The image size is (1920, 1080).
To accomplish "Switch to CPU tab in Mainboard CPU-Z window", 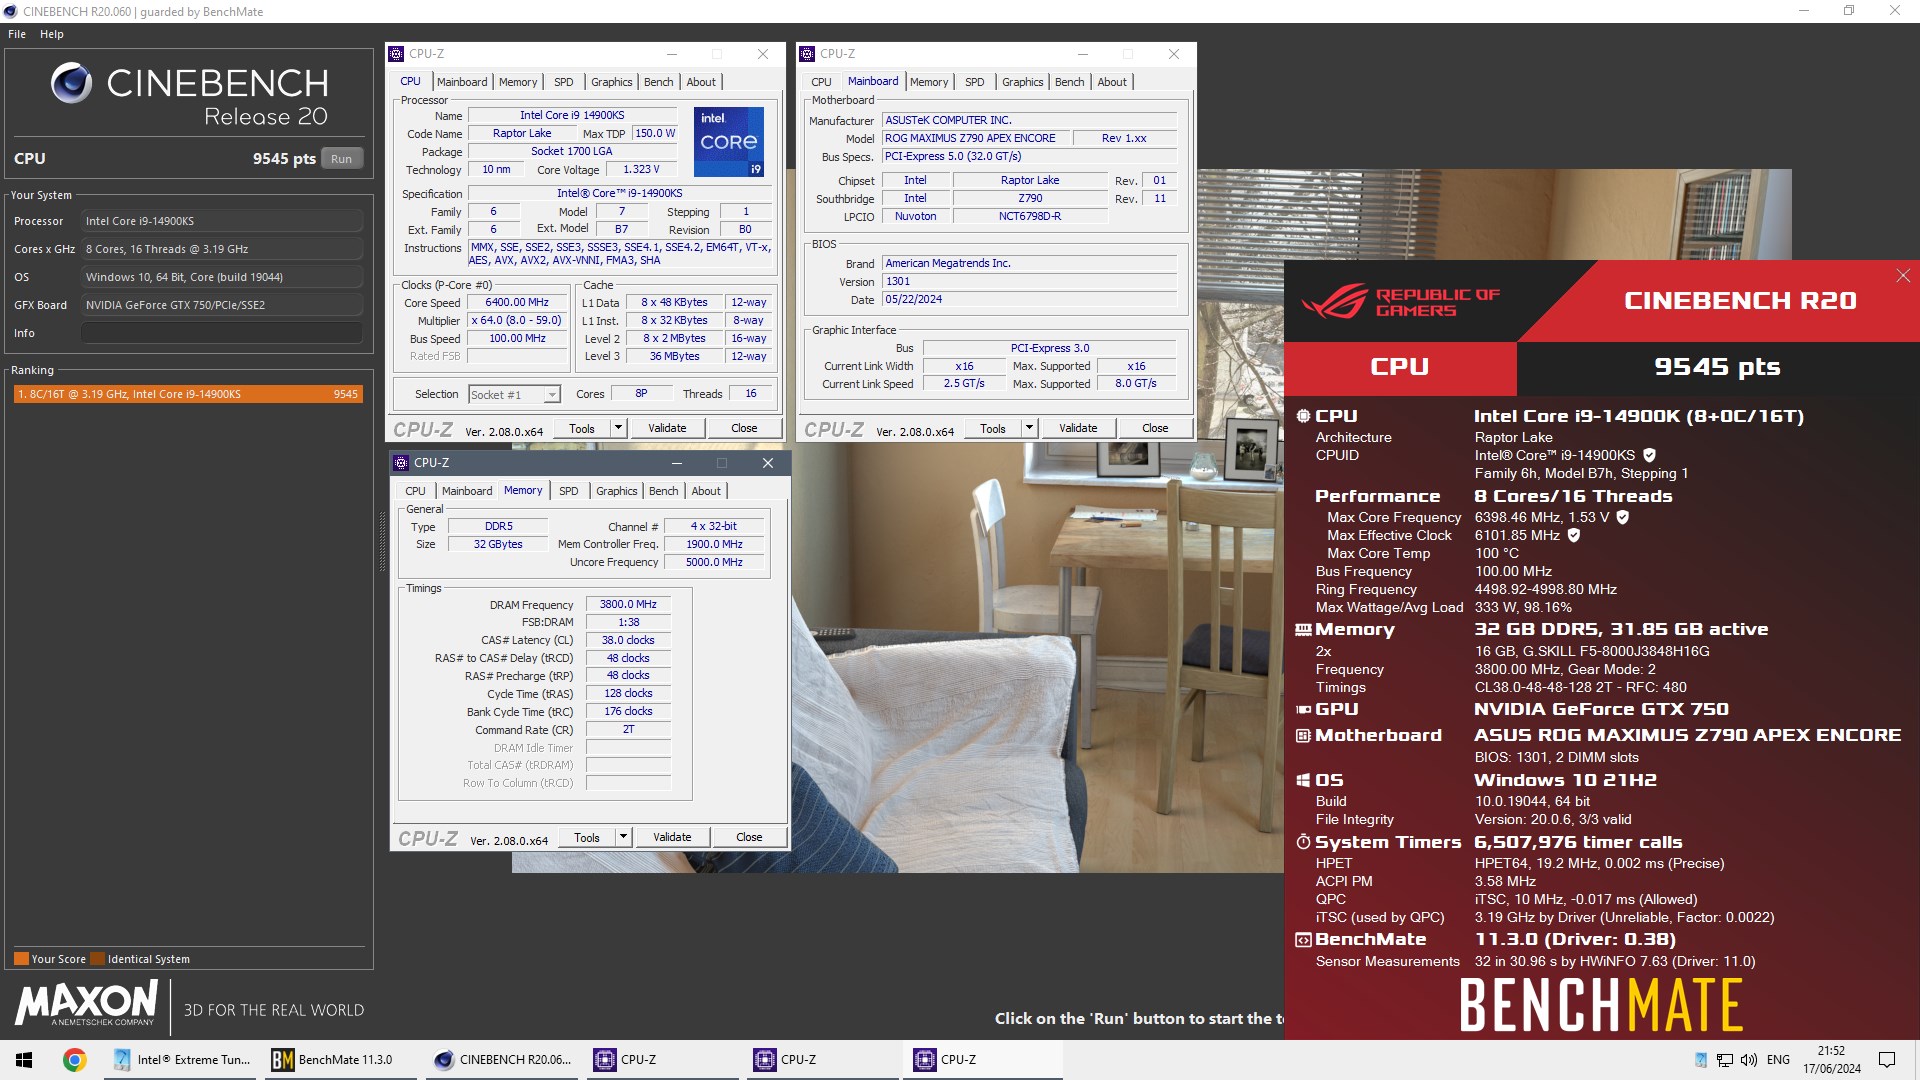I will (x=821, y=82).
